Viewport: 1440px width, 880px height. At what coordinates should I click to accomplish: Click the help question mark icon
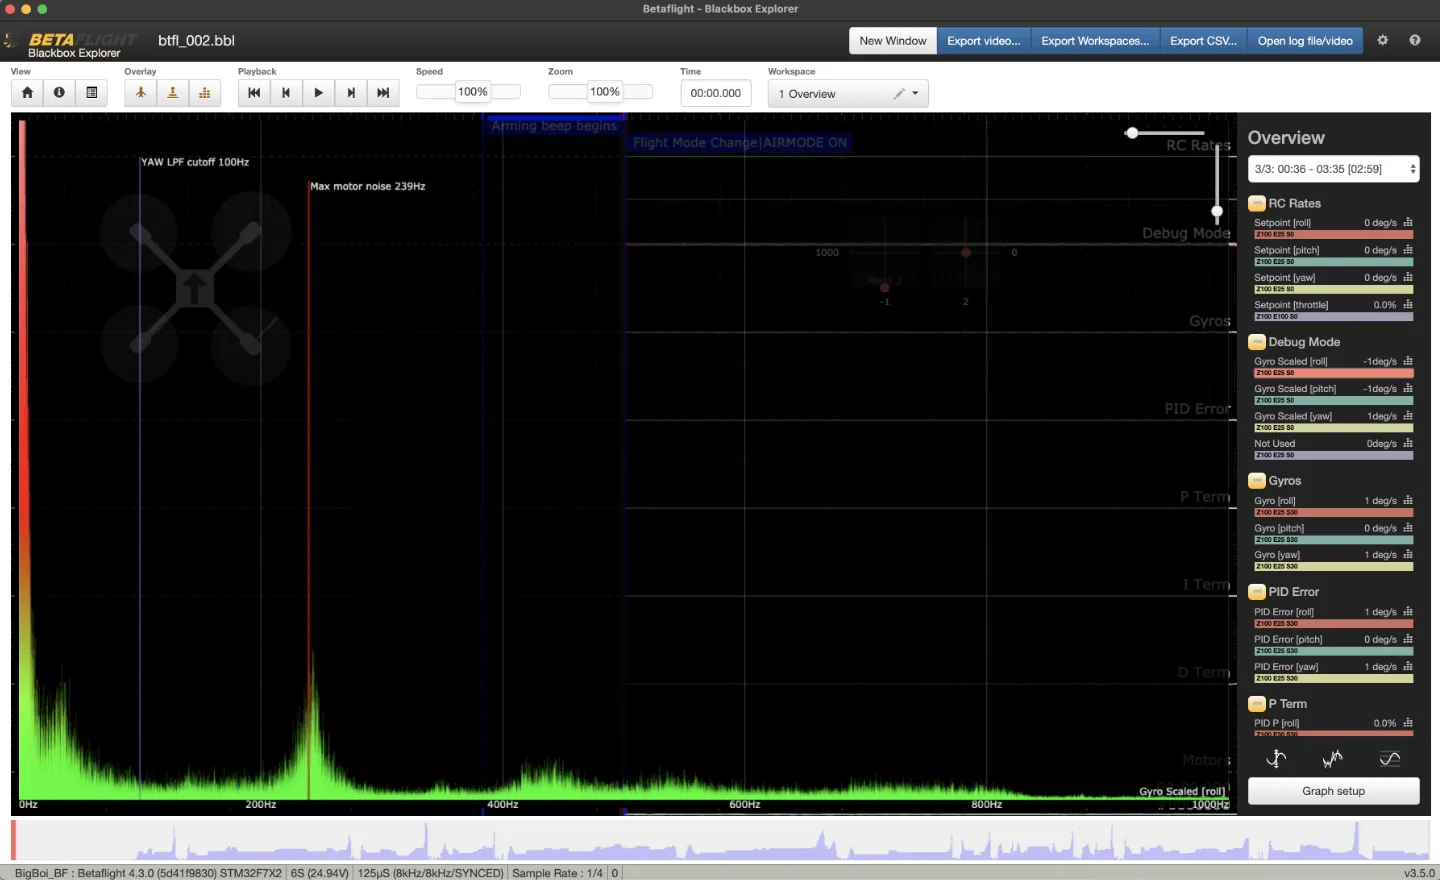point(1415,41)
